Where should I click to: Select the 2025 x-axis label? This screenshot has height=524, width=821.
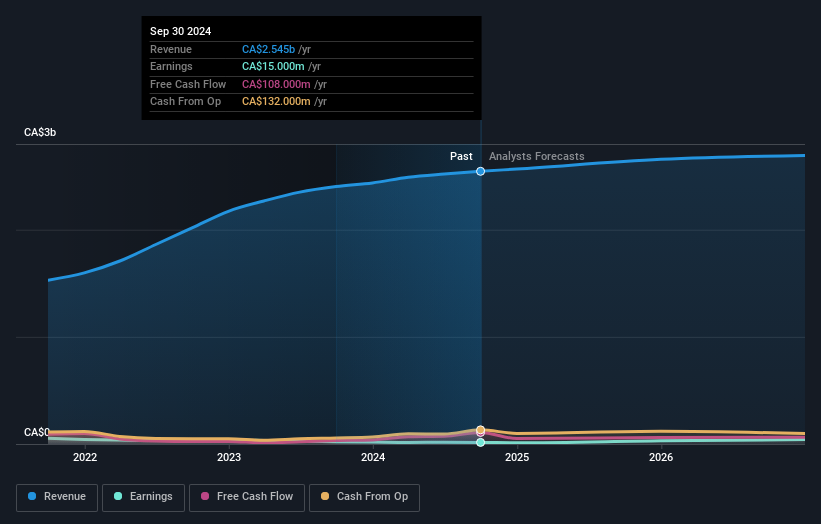click(517, 457)
